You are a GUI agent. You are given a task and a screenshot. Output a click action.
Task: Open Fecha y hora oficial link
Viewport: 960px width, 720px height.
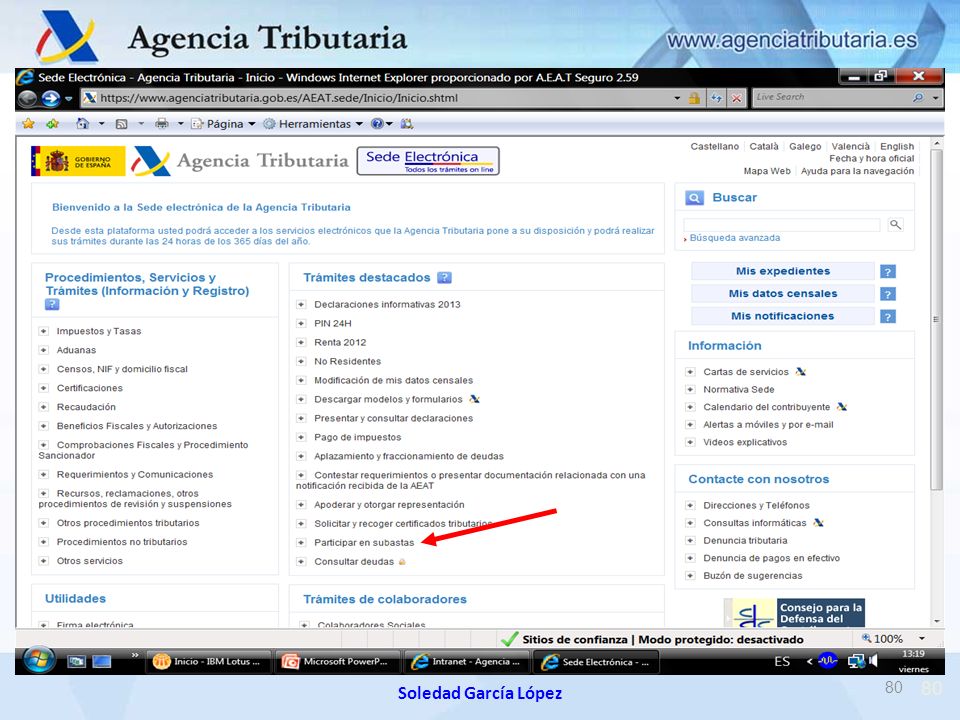871,159
